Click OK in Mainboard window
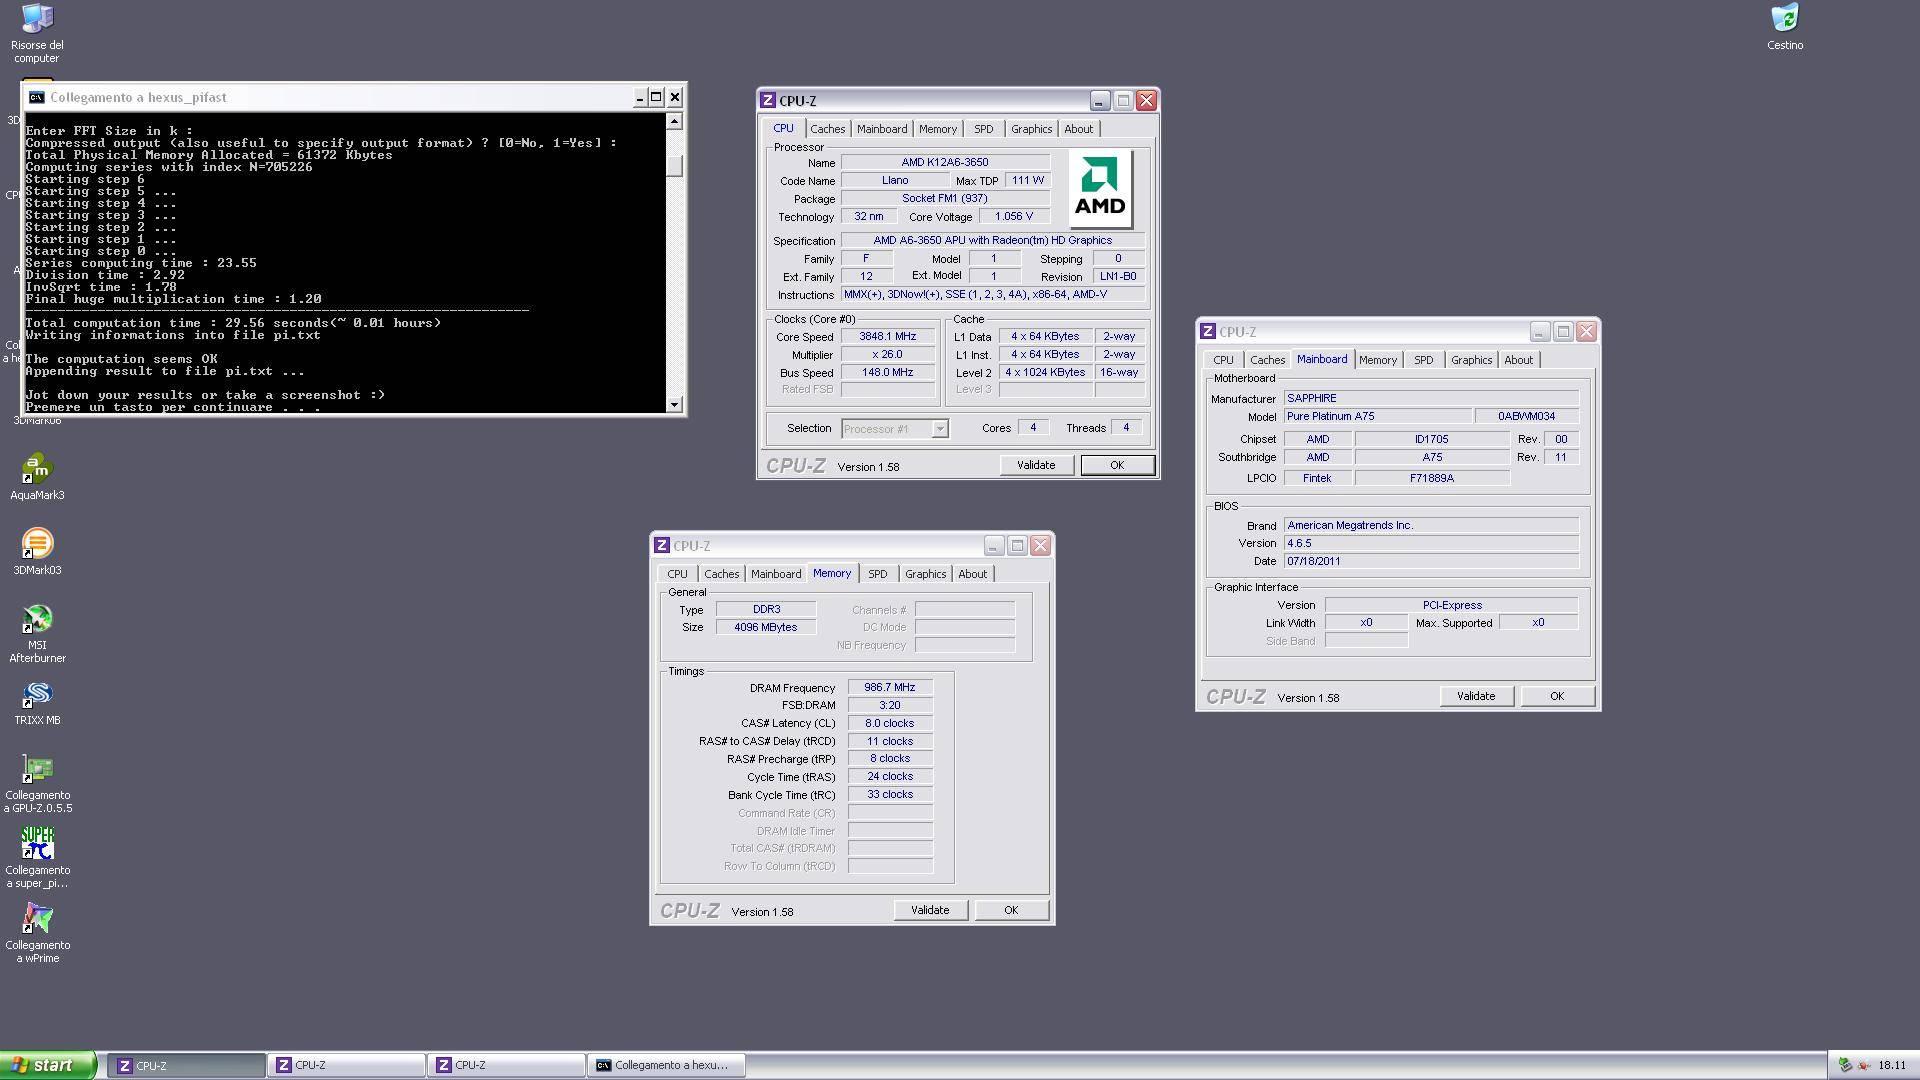 pos(1557,696)
